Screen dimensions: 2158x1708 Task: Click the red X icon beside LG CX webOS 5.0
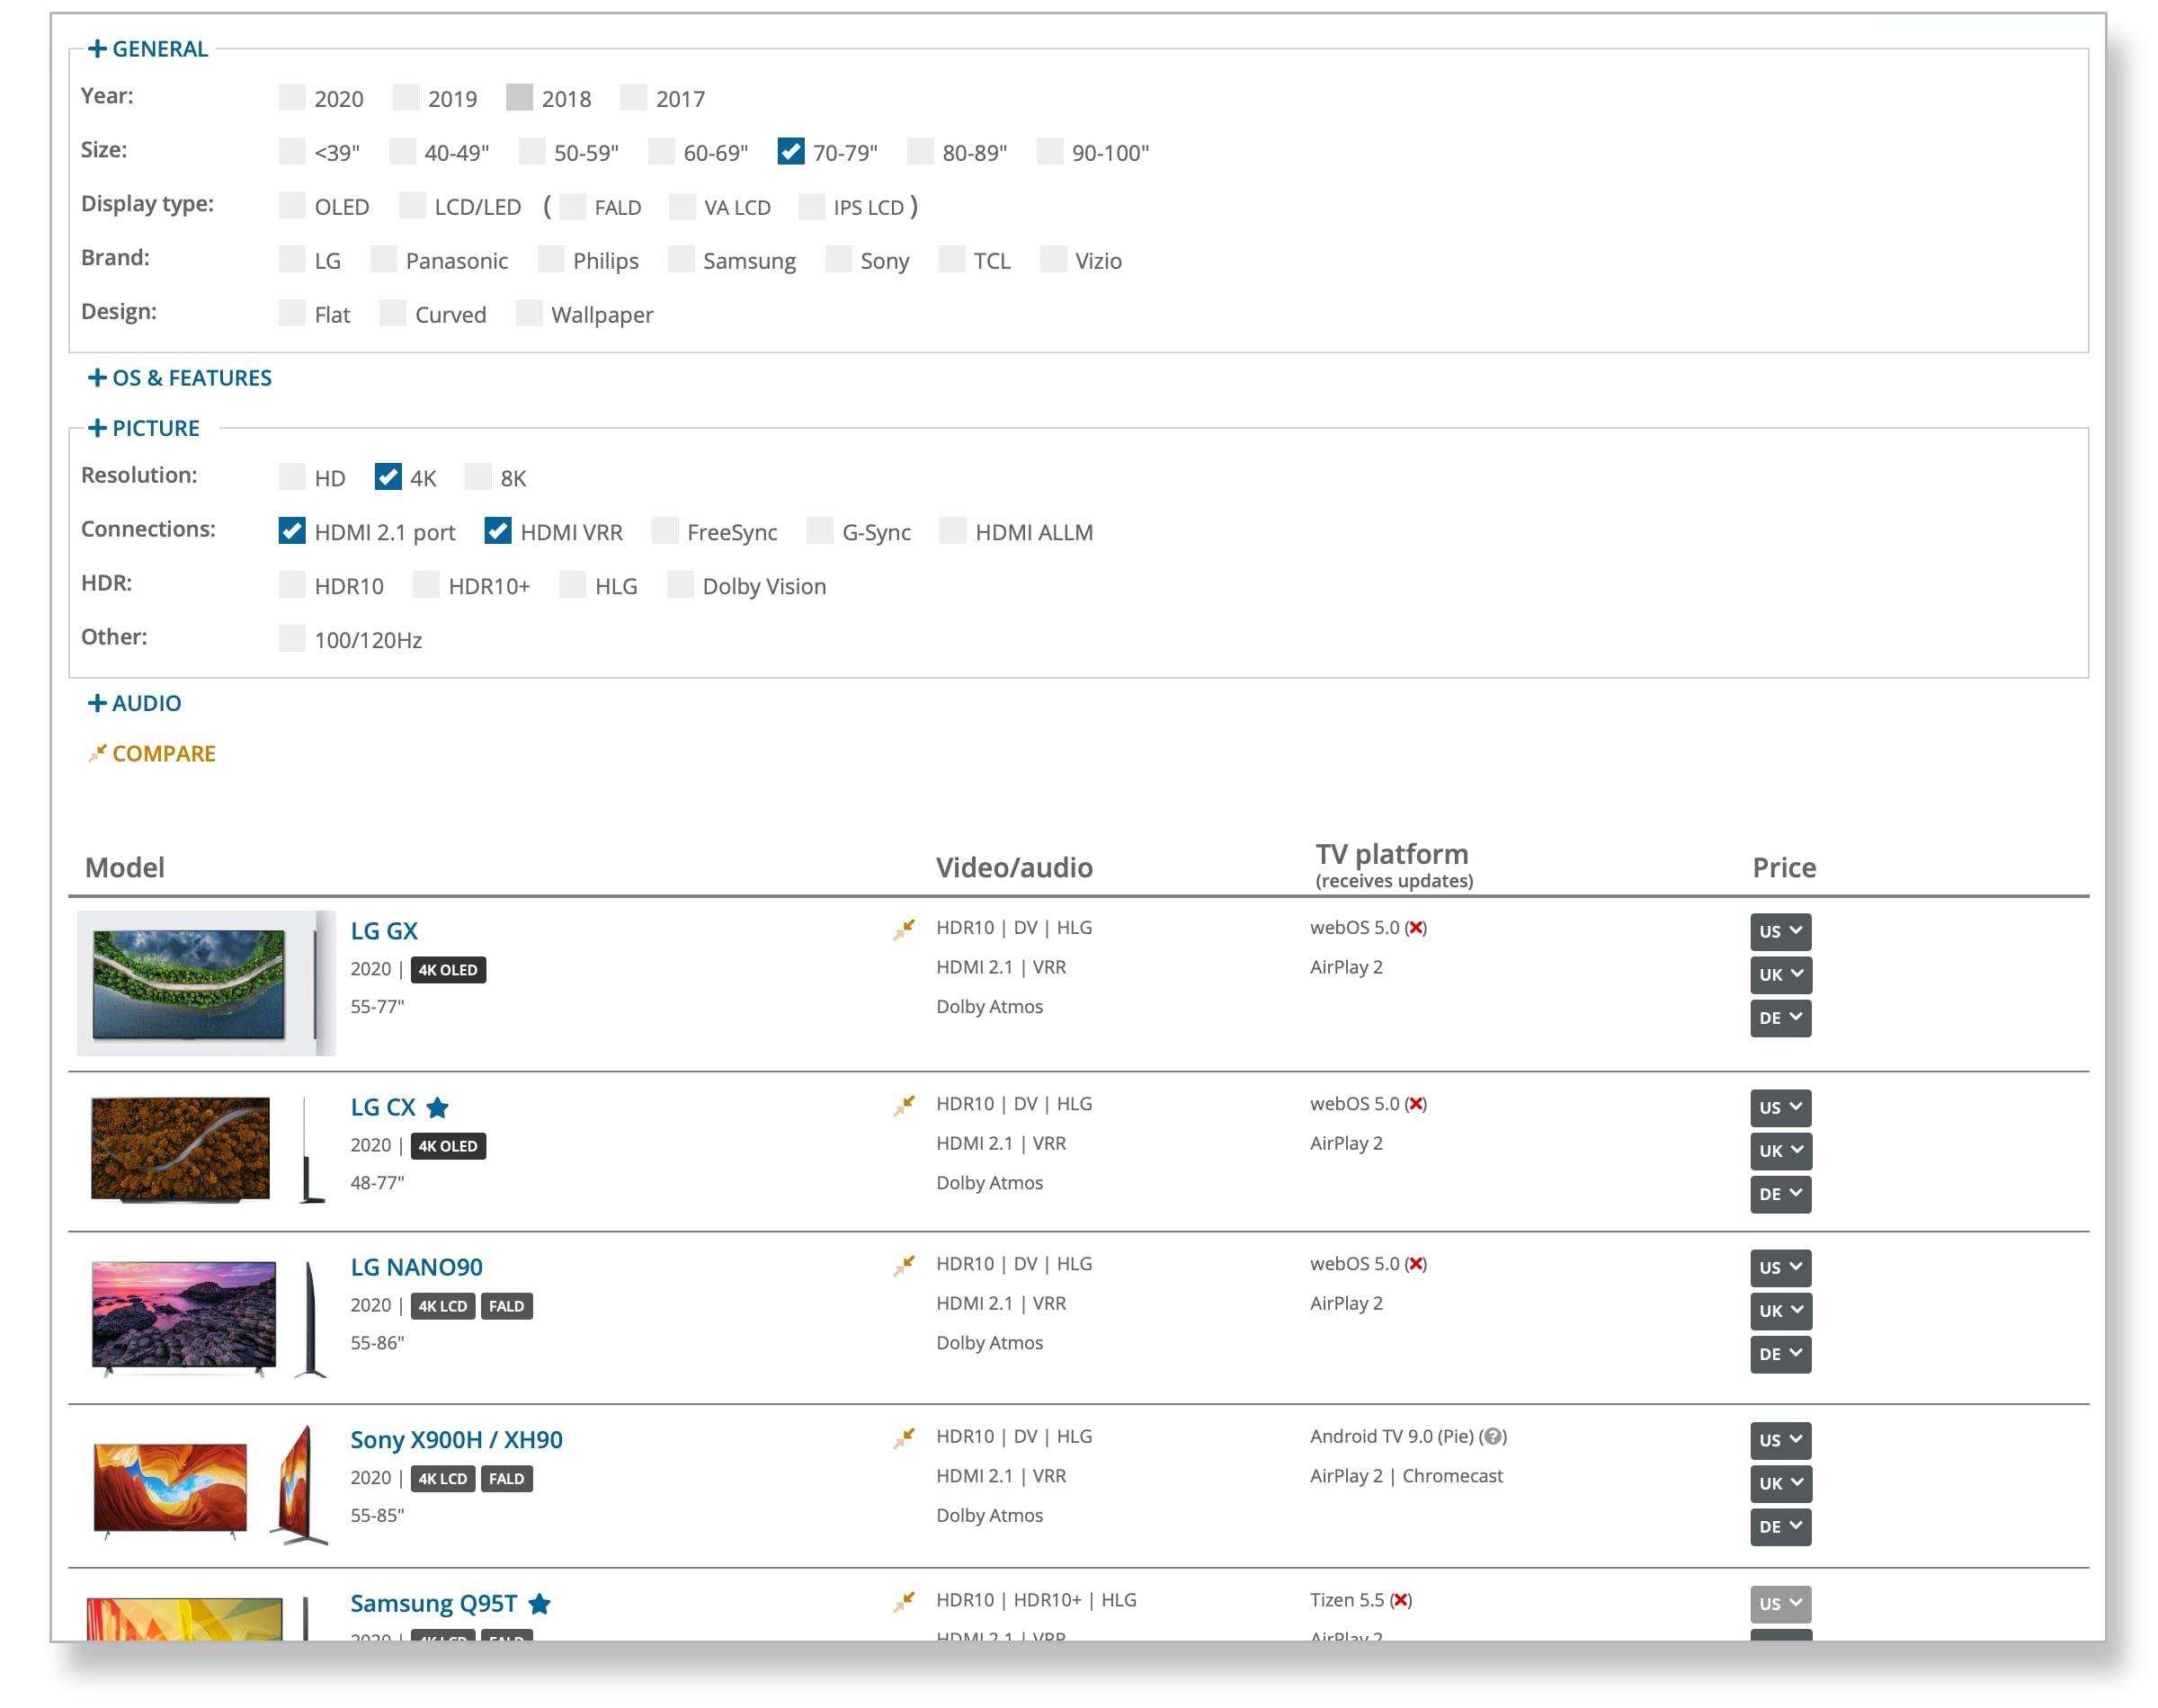click(x=1415, y=1104)
